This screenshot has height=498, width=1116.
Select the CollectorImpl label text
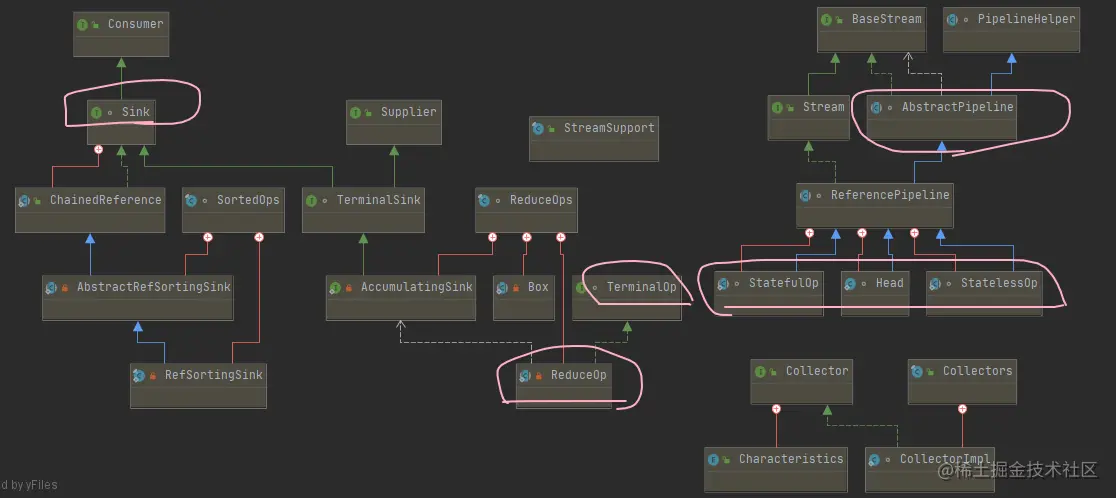[946, 460]
